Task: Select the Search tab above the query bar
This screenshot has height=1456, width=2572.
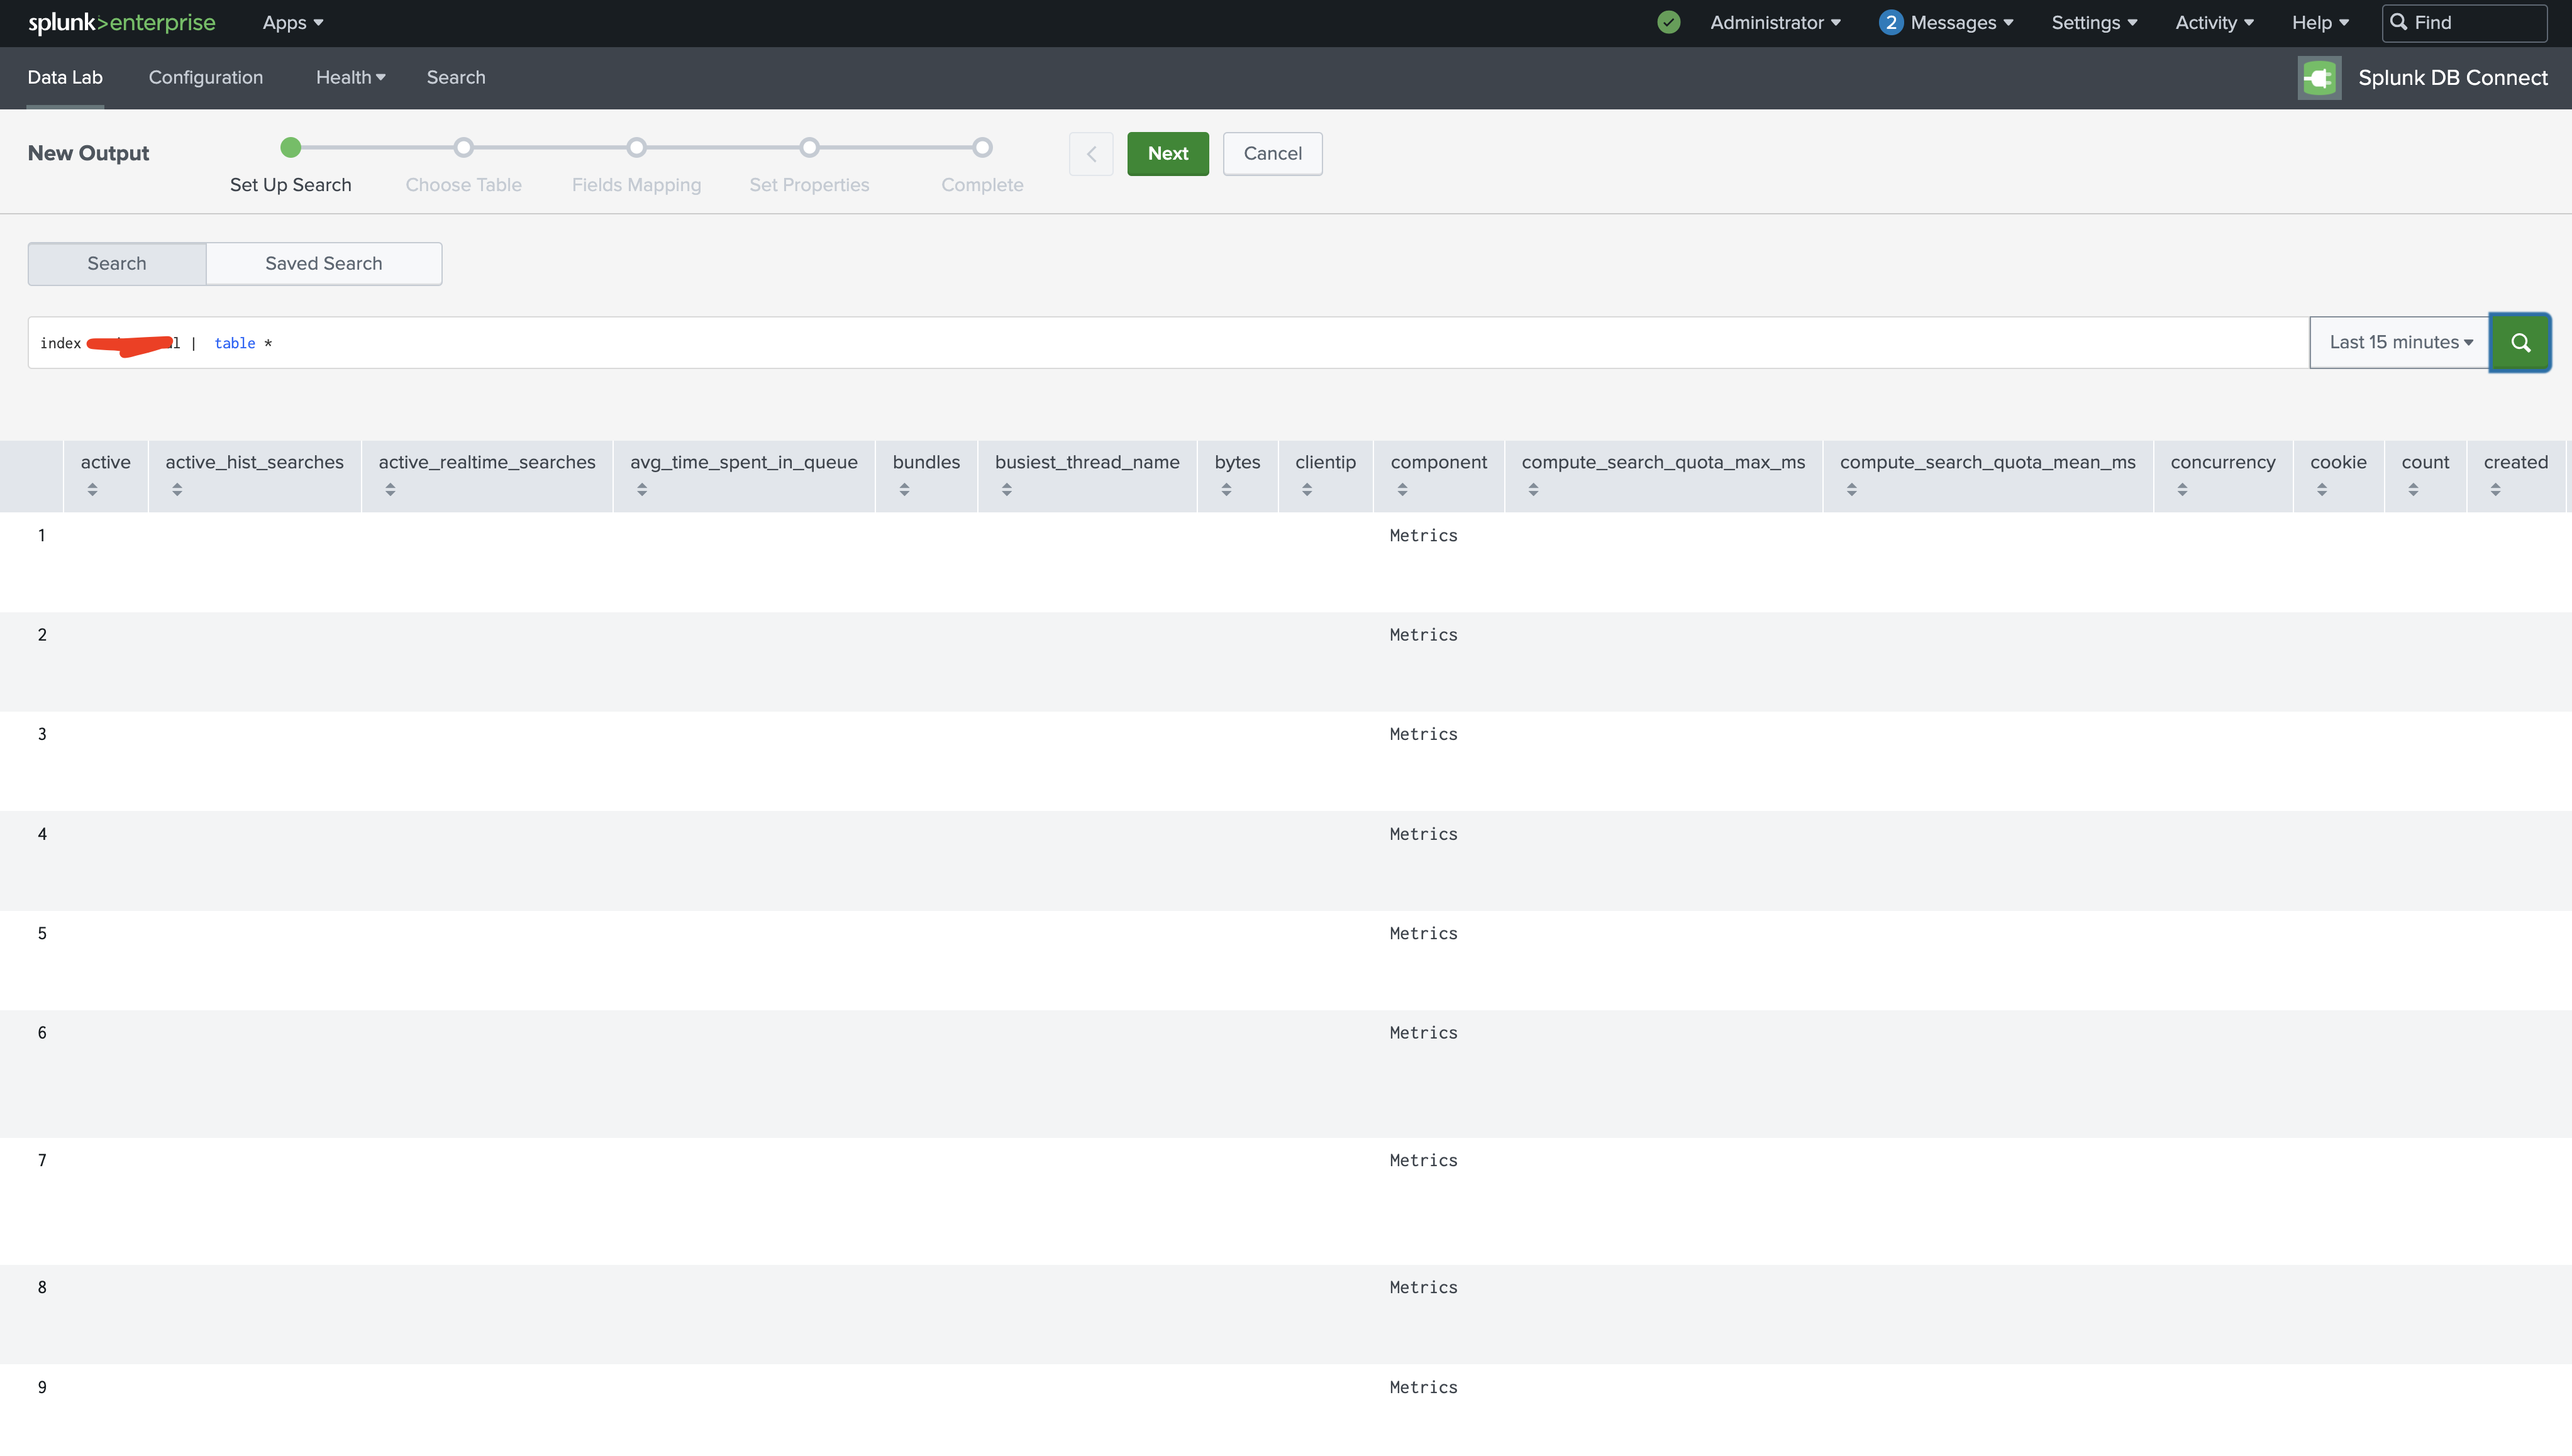Action: pyautogui.click(x=116, y=263)
